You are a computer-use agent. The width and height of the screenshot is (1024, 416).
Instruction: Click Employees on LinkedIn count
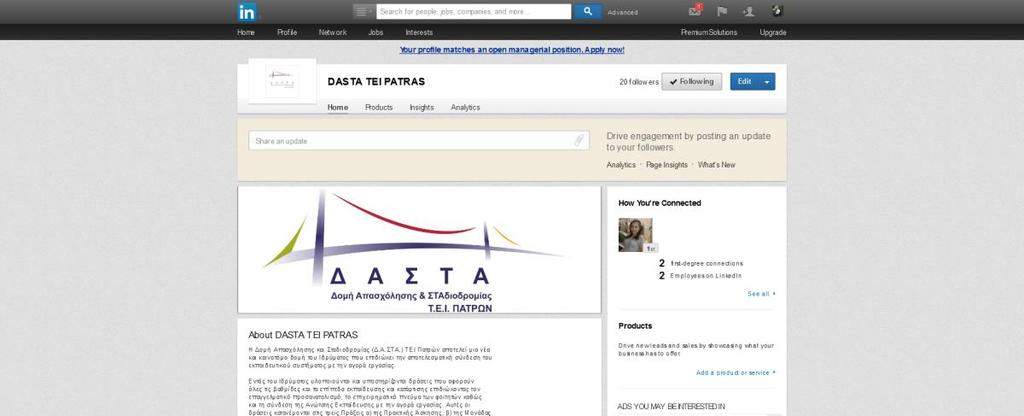pyautogui.click(x=700, y=276)
